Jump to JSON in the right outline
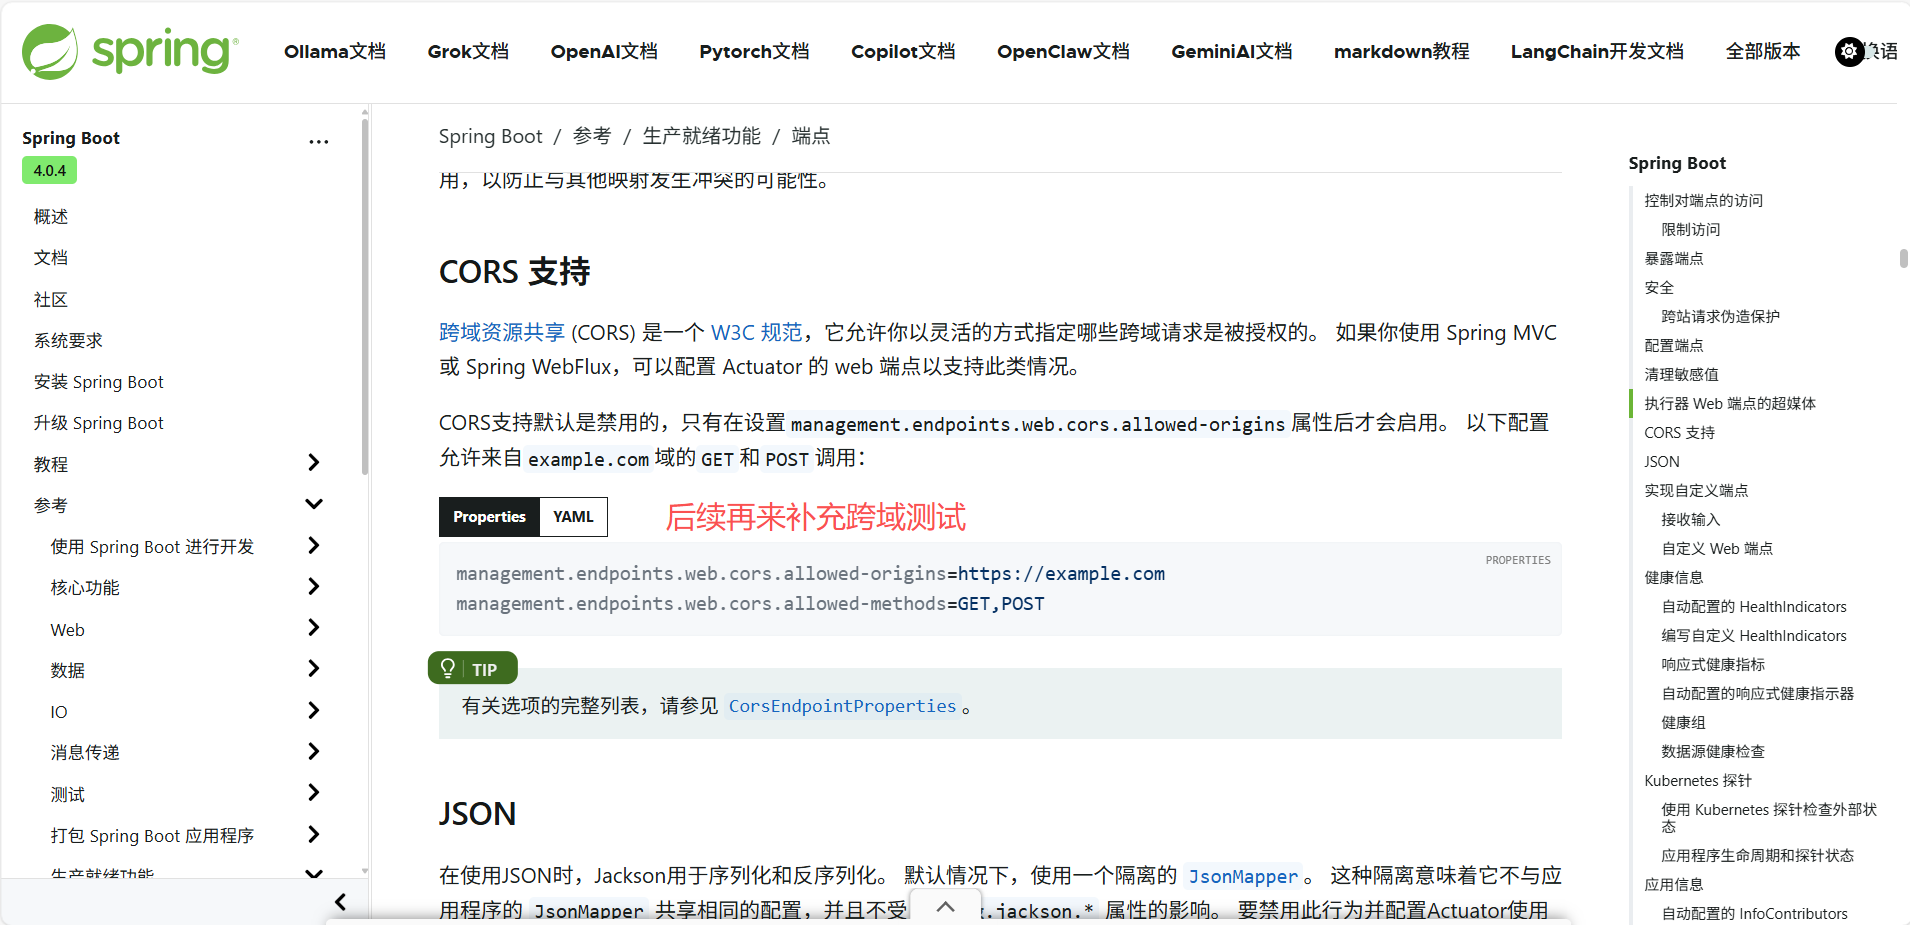The width and height of the screenshot is (1910, 925). pos(1662,462)
